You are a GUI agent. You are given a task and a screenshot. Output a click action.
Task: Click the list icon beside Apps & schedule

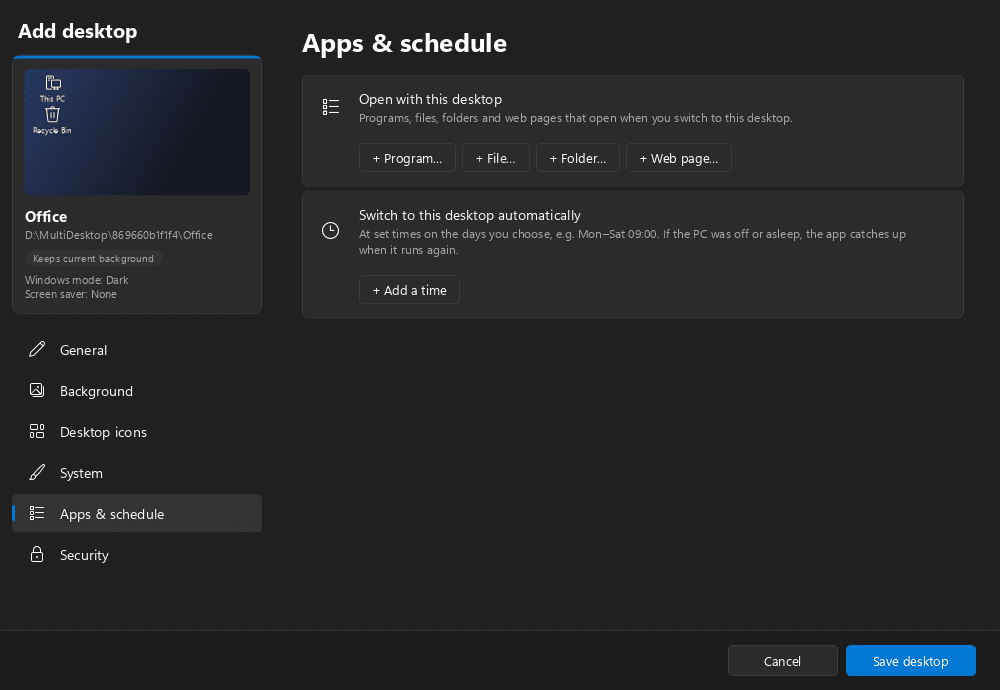click(x=37, y=513)
